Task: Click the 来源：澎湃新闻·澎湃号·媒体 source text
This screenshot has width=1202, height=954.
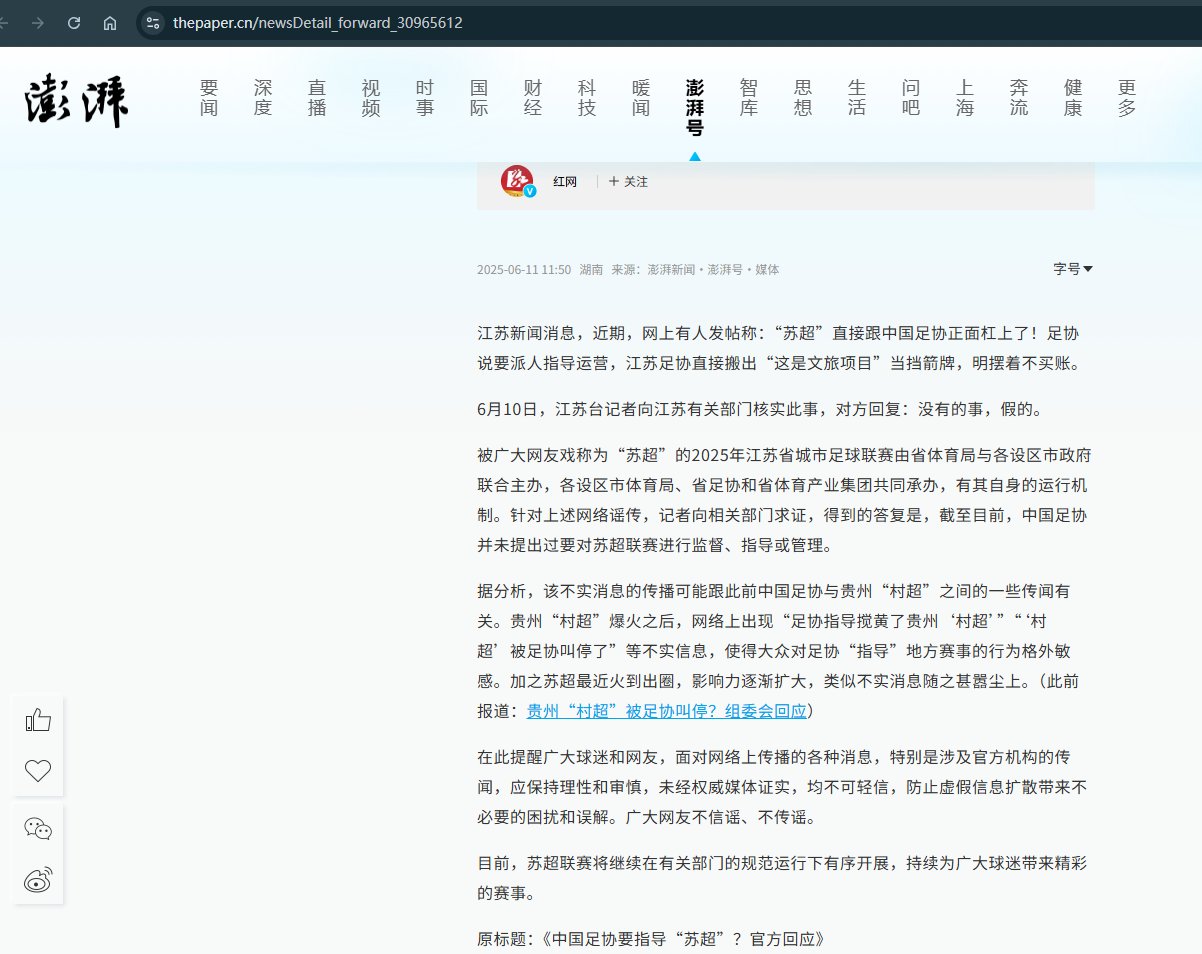Action: 696,270
